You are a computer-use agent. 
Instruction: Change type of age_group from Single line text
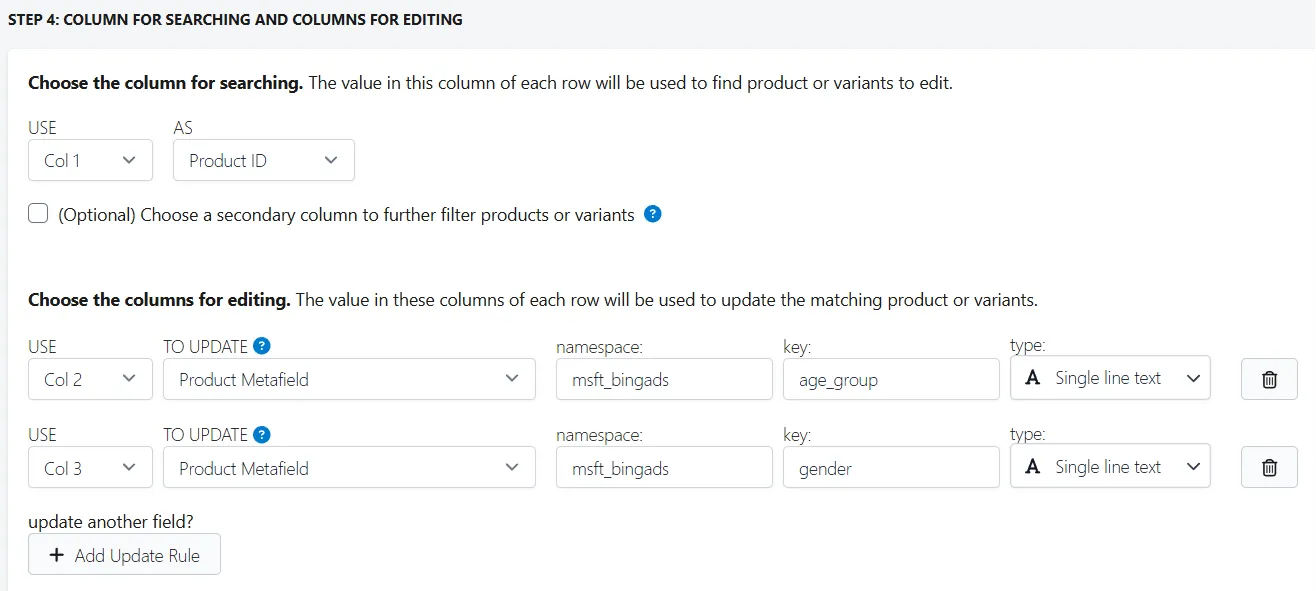pyautogui.click(x=1110, y=378)
